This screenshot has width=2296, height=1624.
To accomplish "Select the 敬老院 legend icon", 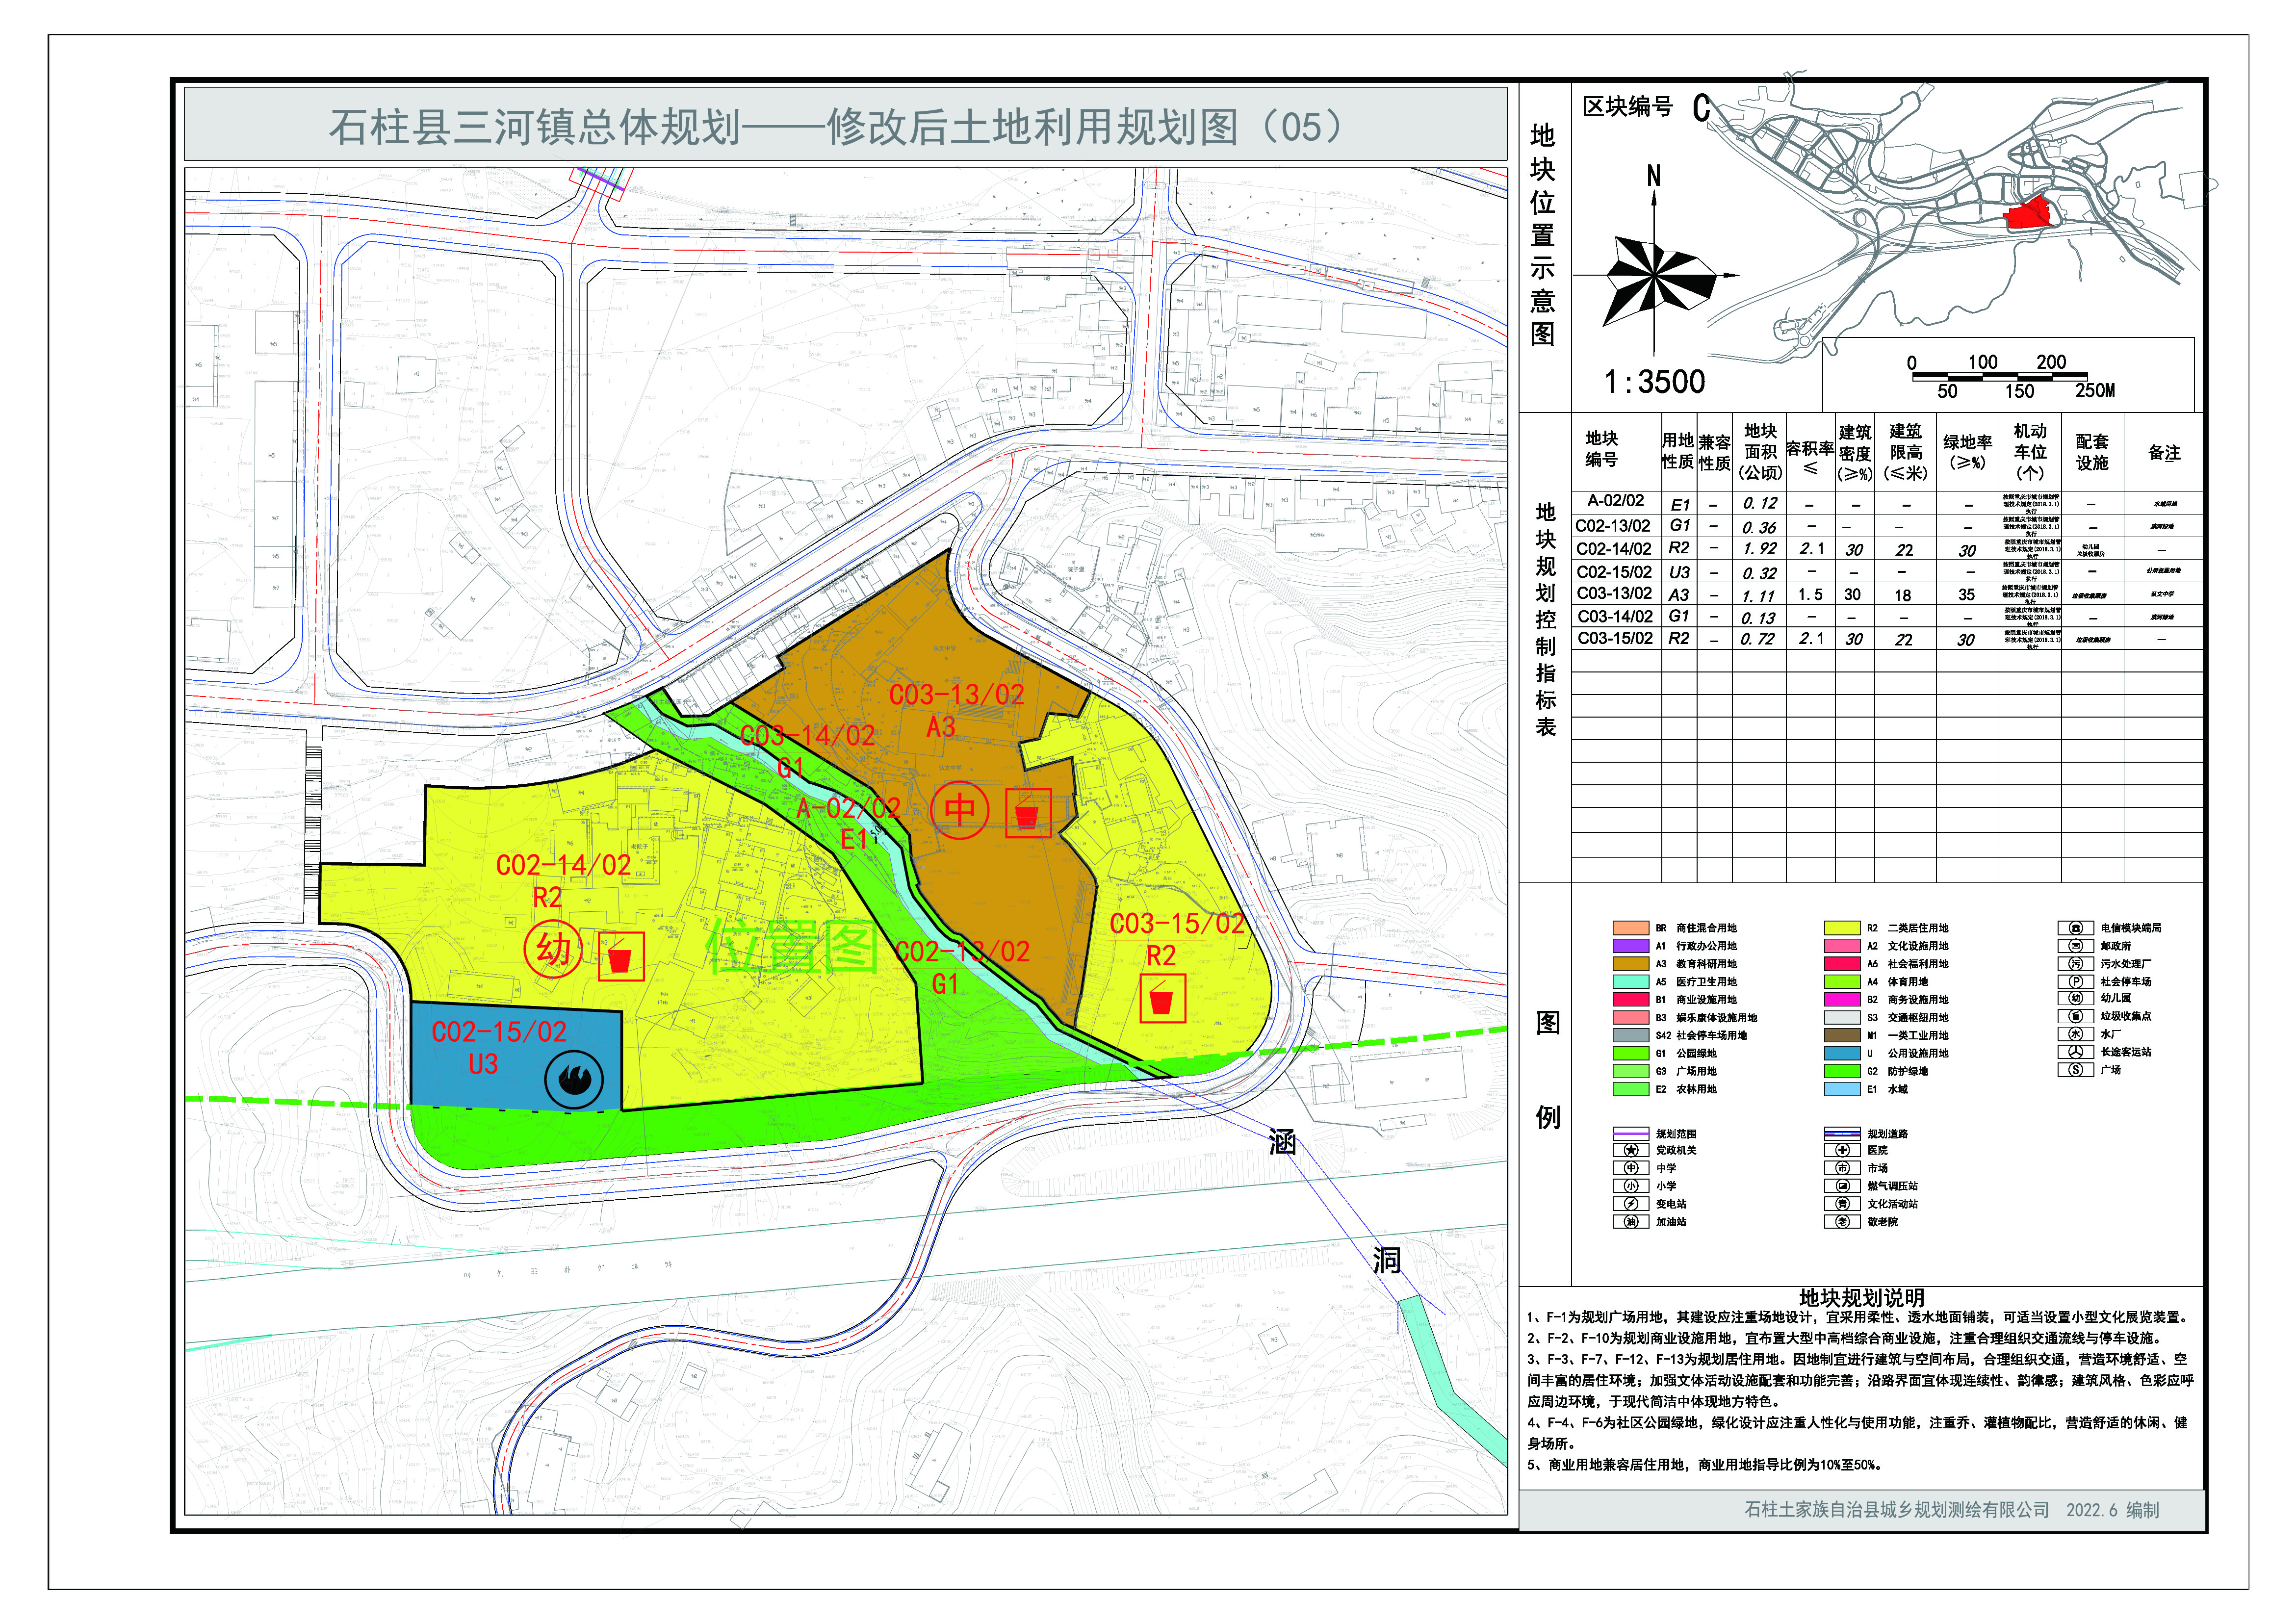I will (x=1842, y=1222).
